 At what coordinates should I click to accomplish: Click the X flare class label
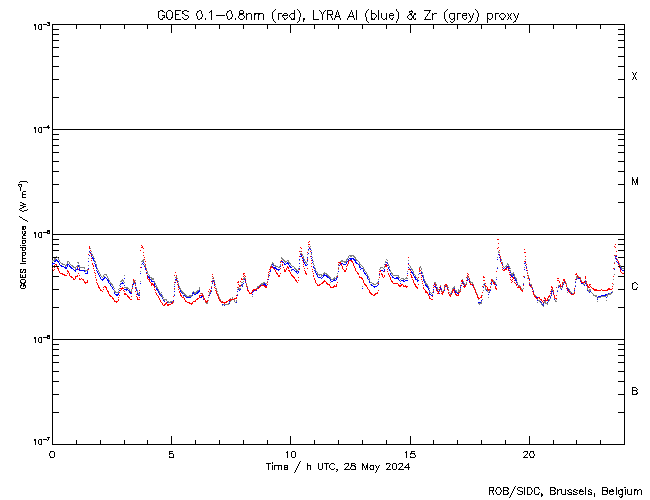[635, 77]
